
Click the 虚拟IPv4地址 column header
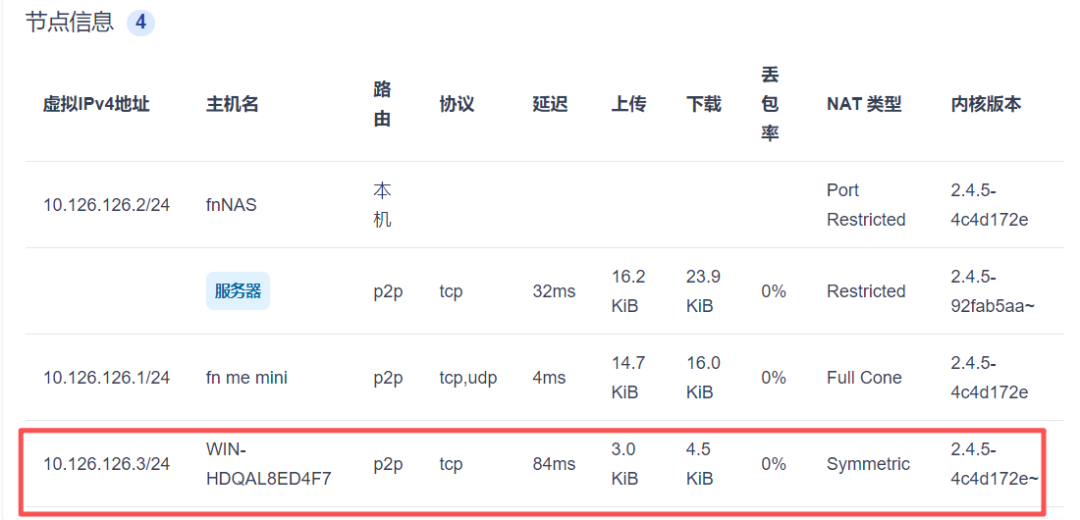tap(96, 104)
